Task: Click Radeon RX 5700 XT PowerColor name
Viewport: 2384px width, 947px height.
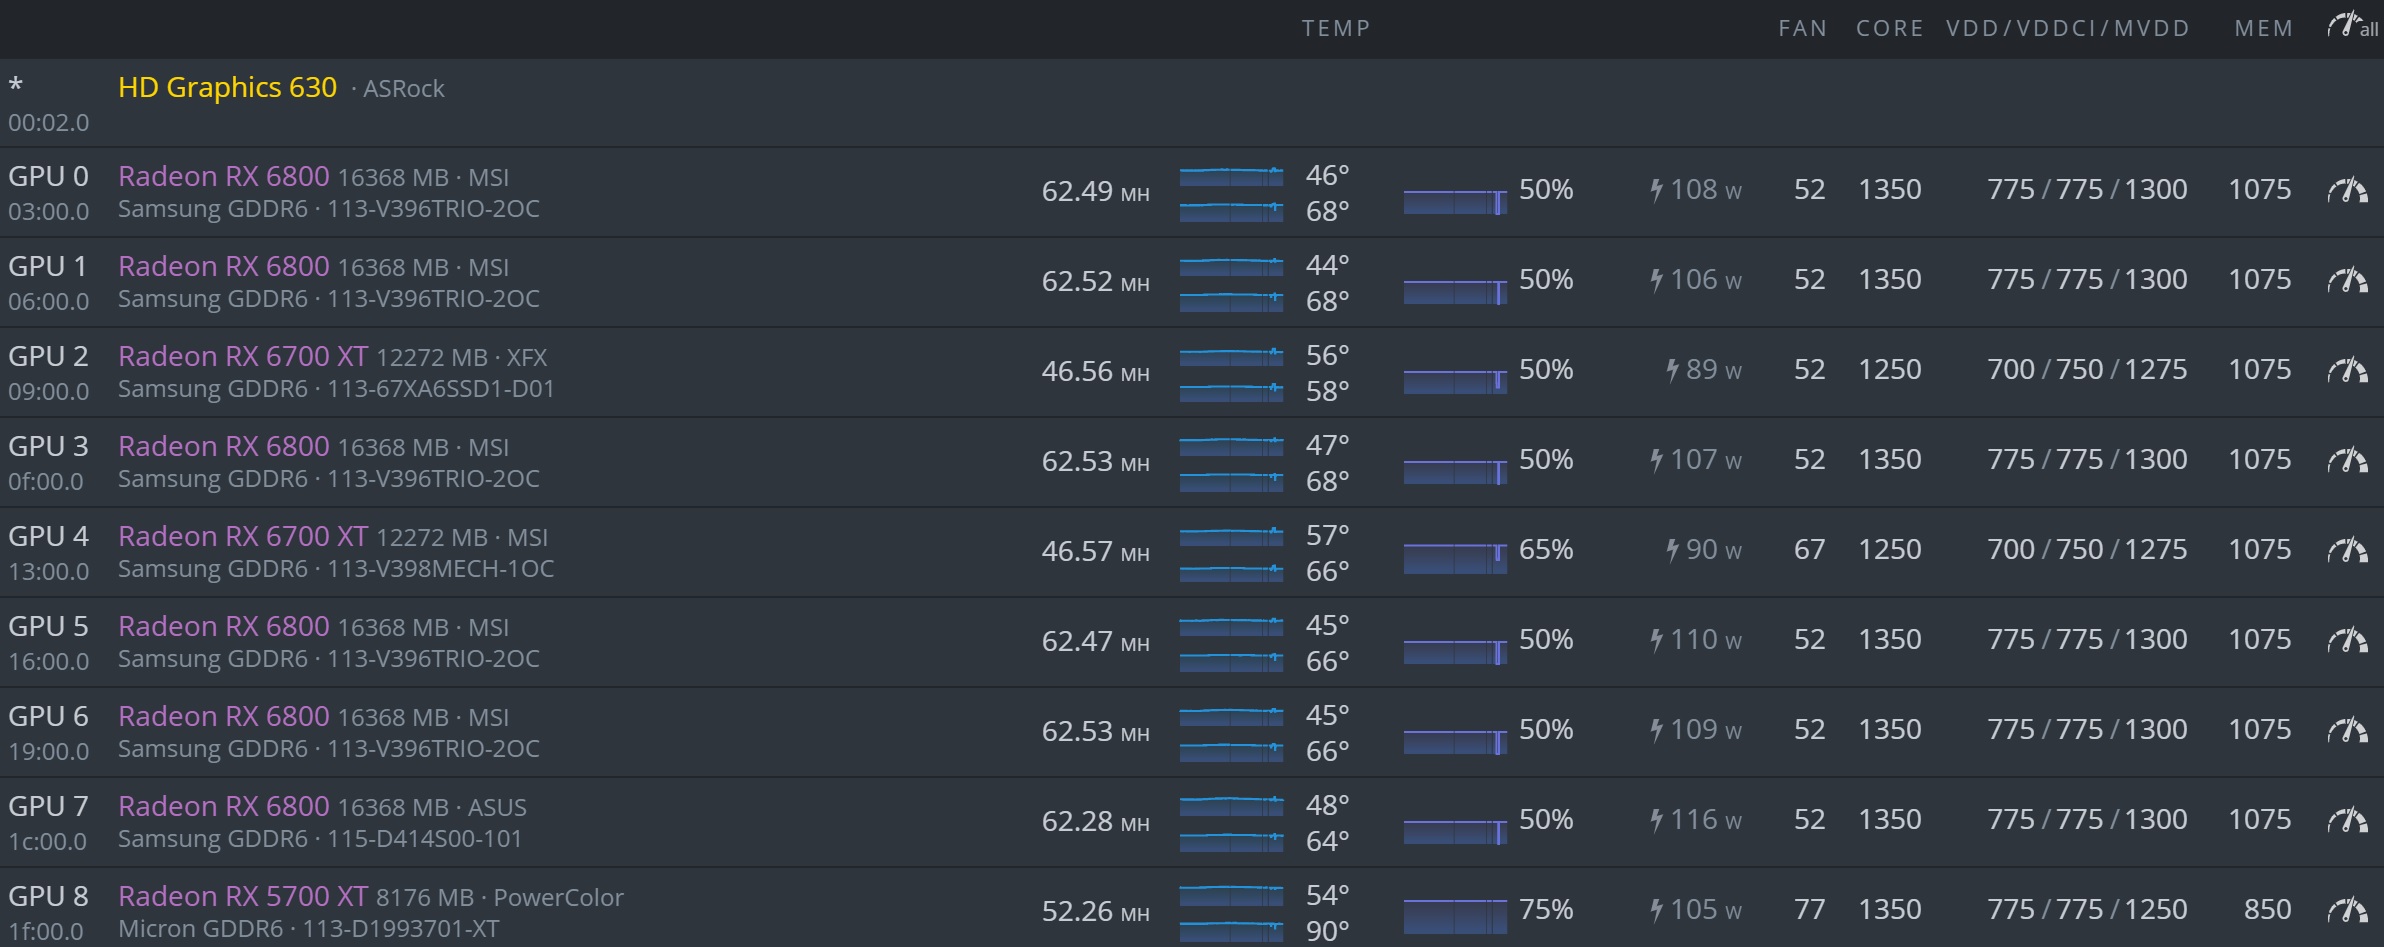Action: pyautogui.click(x=243, y=896)
